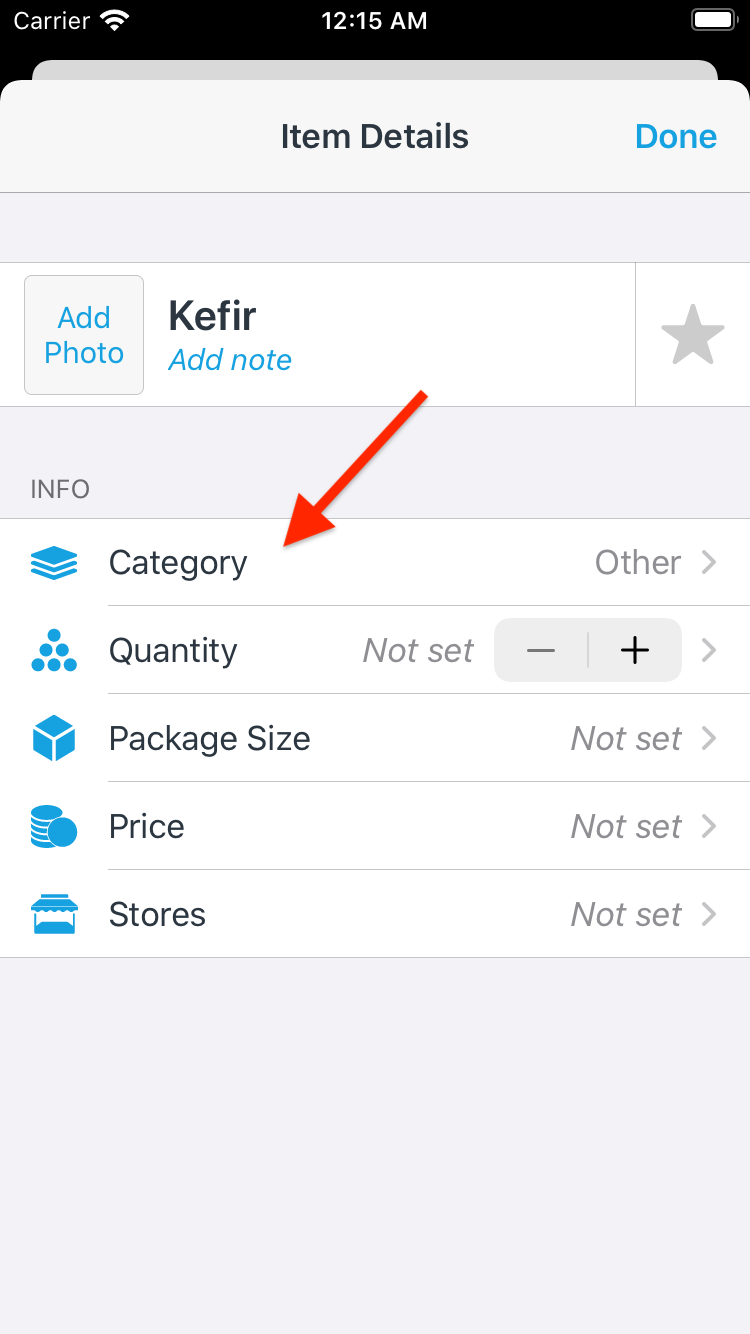Open Quantity details chevron

(709, 651)
